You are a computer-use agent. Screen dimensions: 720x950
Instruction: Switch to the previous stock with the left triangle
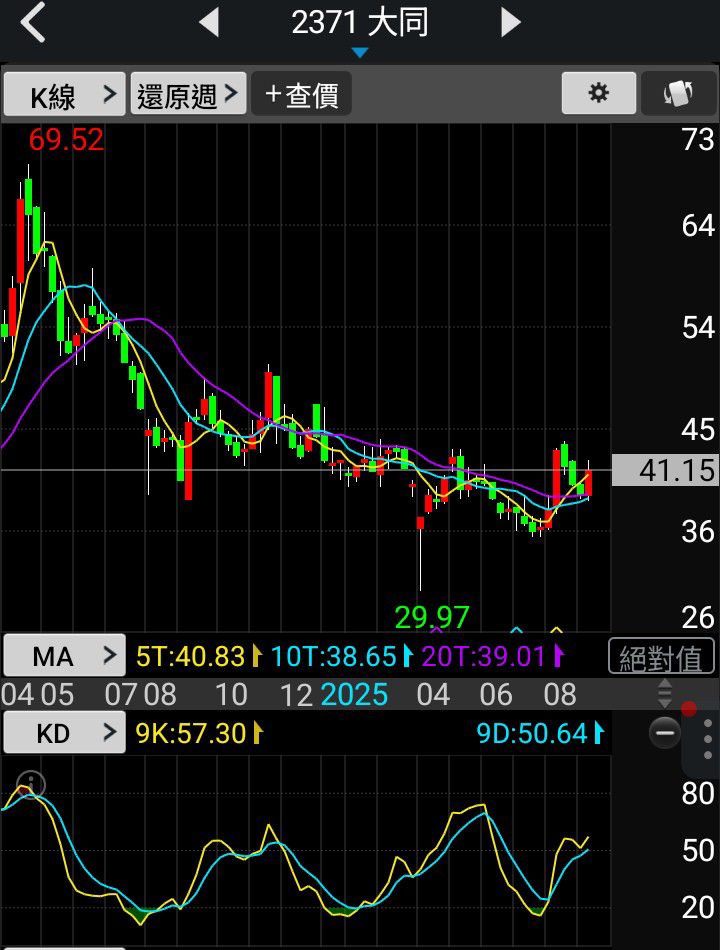click(x=209, y=23)
